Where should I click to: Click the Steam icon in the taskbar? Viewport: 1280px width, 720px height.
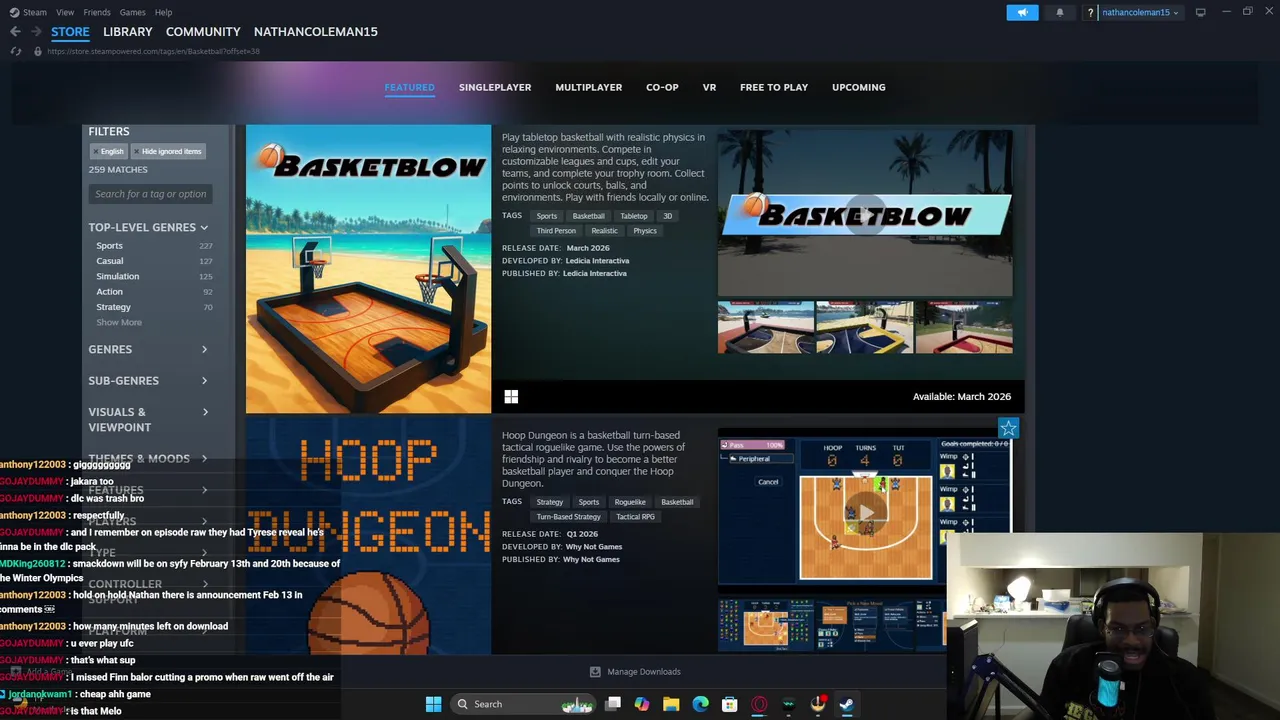click(x=846, y=704)
